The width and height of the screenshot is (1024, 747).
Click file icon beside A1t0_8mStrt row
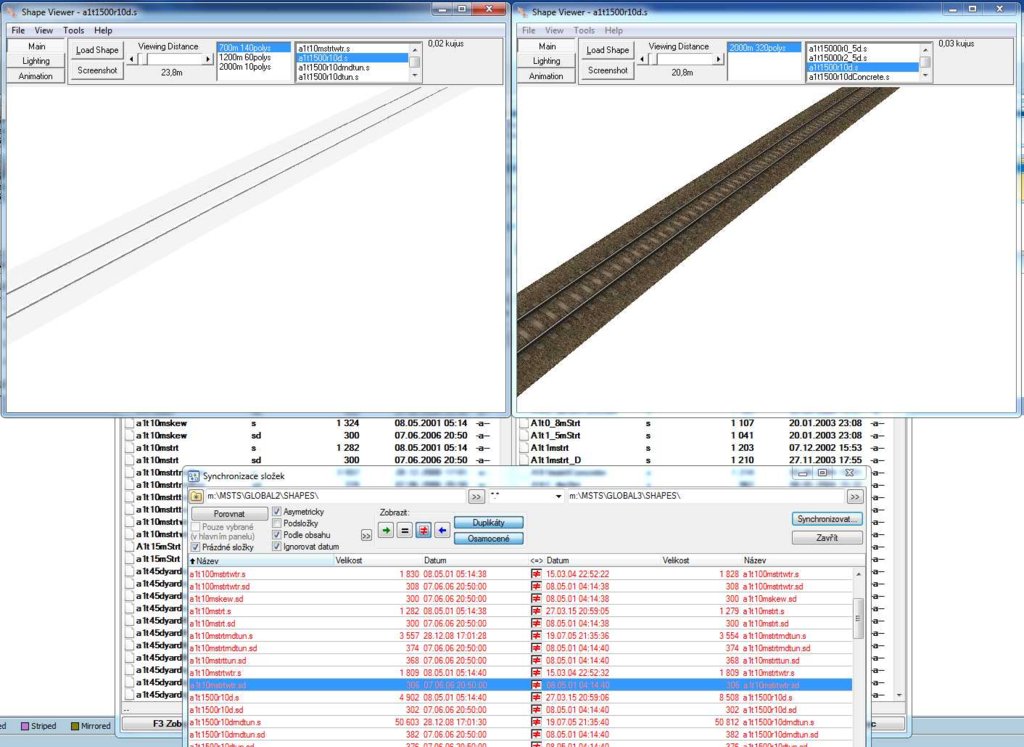tap(523, 423)
